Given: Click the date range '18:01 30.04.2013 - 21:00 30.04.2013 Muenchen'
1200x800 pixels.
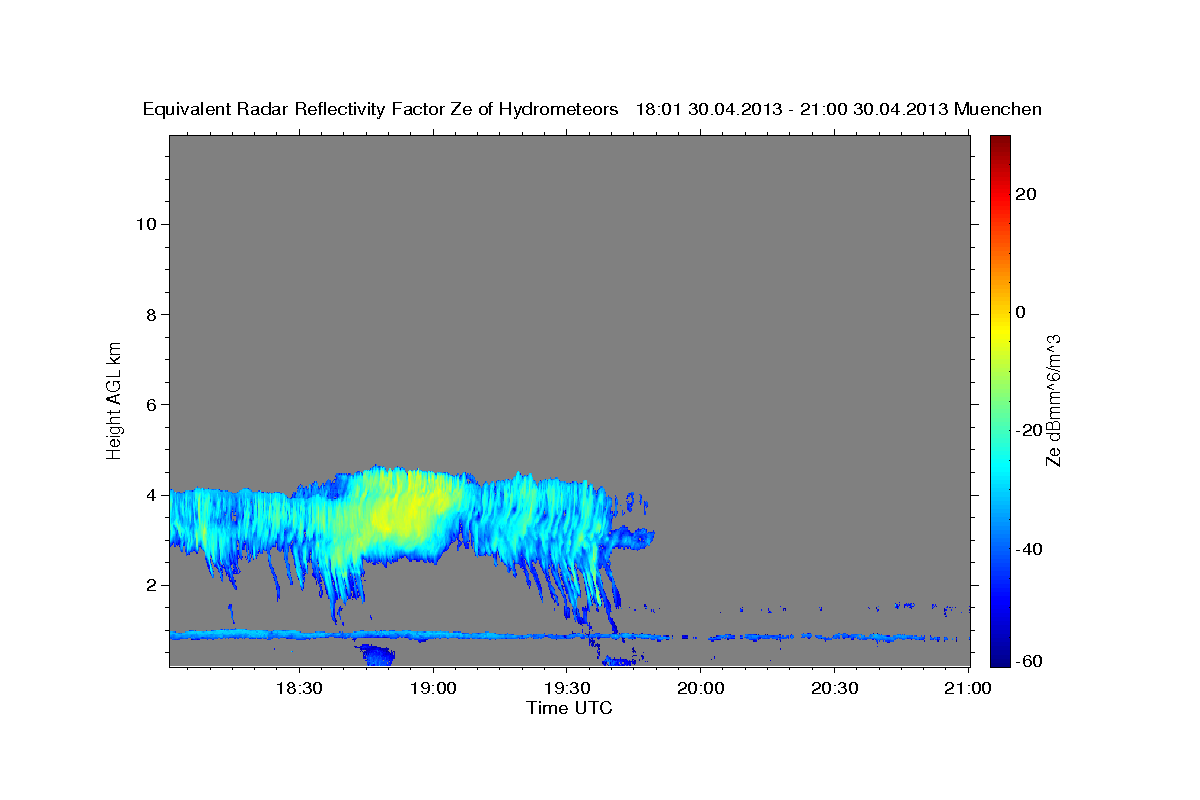Looking at the screenshot, I should click(x=839, y=109).
